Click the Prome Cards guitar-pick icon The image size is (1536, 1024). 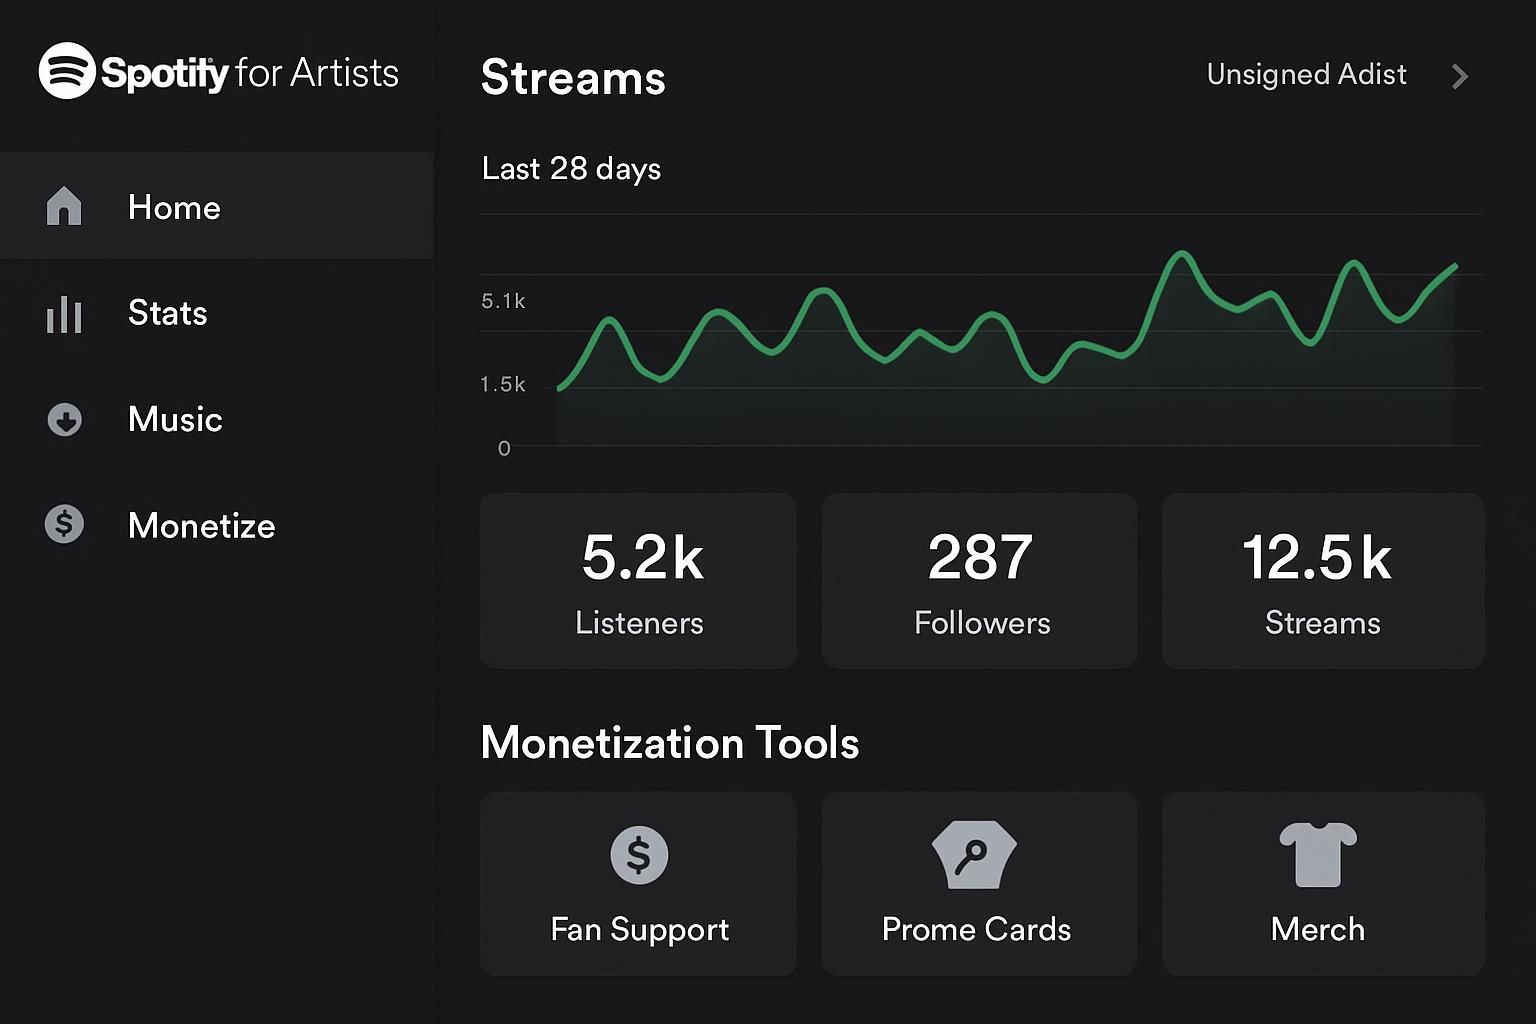pyautogui.click(x=978, y=855)
